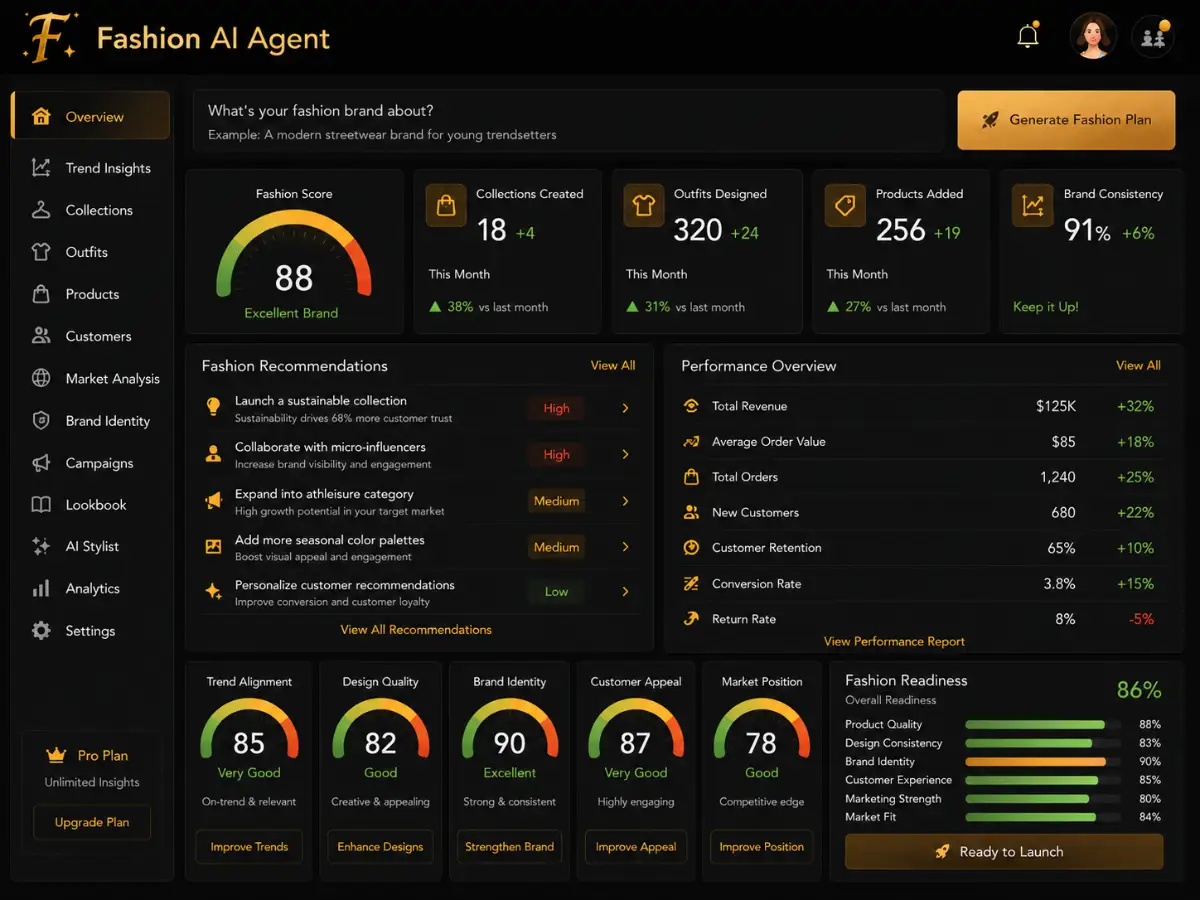Click the Improve Position button
This screenshot has width=1200, height=900.
(x=762, y=846)
